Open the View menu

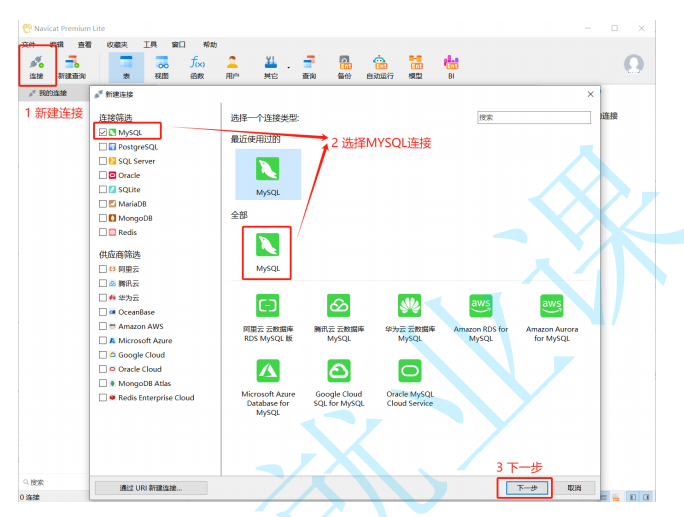[x=85, y=45]
